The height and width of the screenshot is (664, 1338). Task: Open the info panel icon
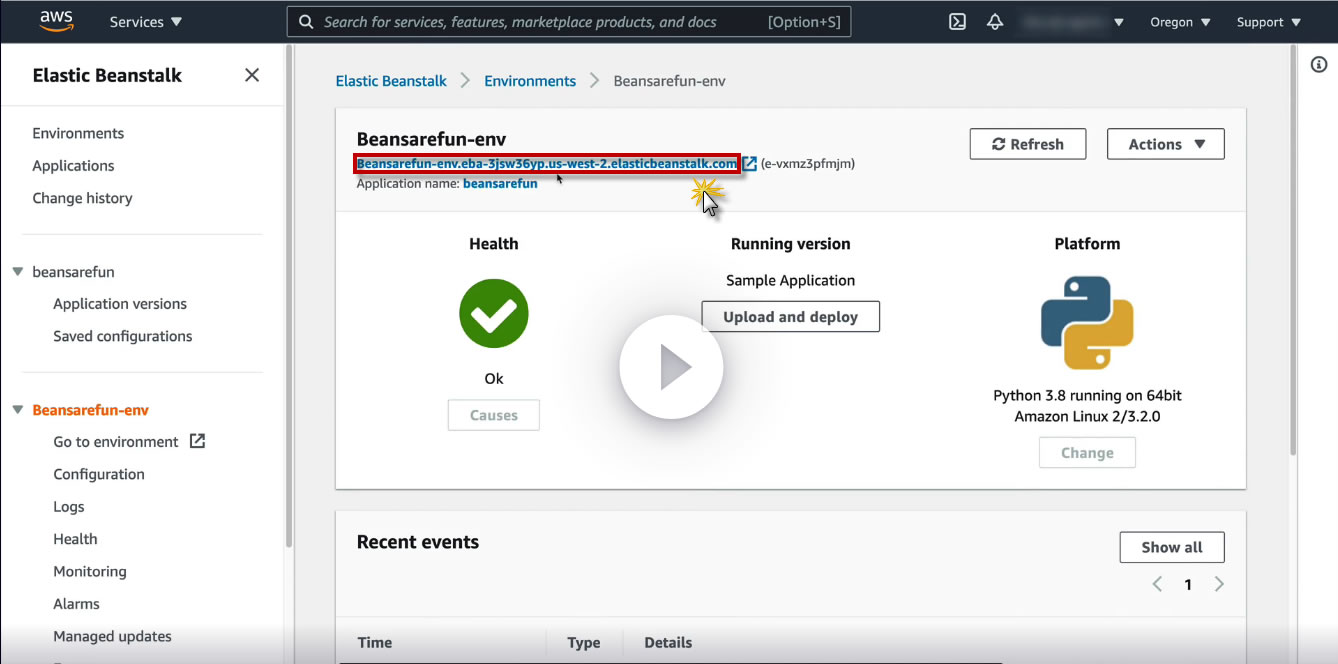(1318, 64)
